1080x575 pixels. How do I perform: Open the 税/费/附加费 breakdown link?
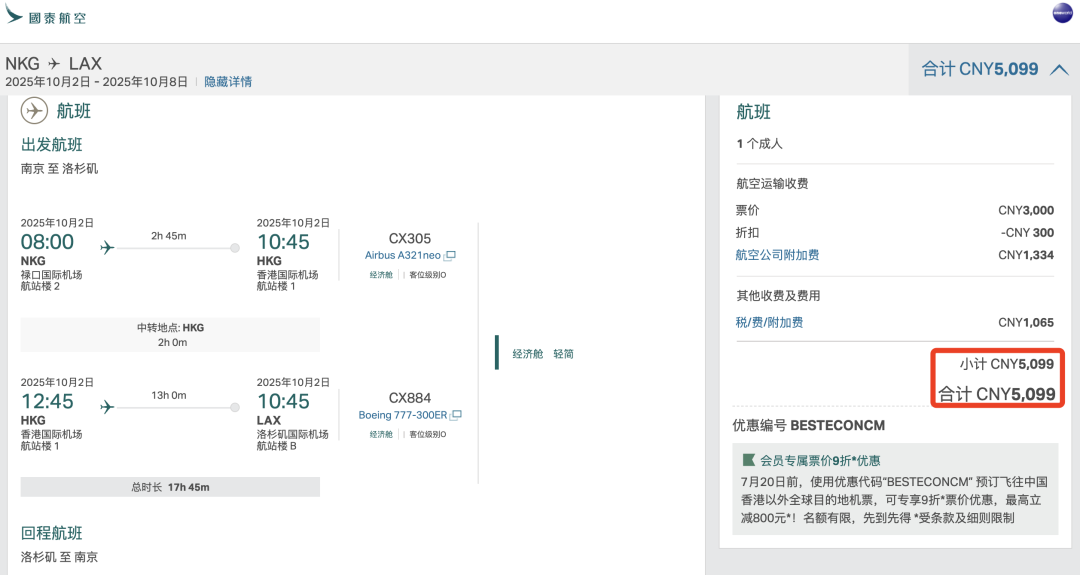[x=769, y=322]
